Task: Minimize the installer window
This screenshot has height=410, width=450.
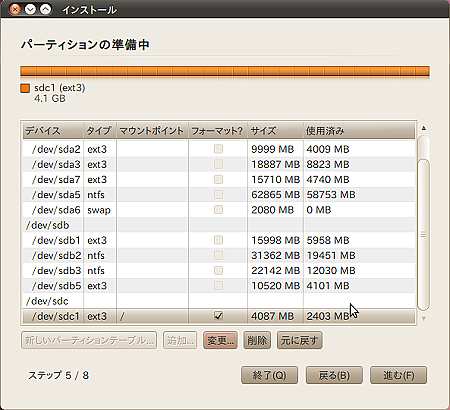Action: click(30, 9)
